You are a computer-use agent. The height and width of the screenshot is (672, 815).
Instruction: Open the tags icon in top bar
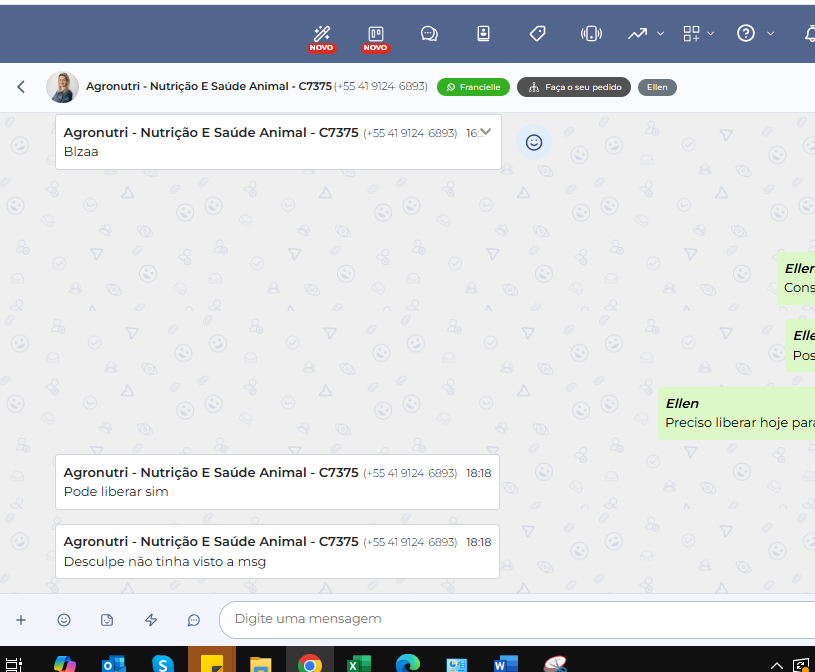point(537,33)
